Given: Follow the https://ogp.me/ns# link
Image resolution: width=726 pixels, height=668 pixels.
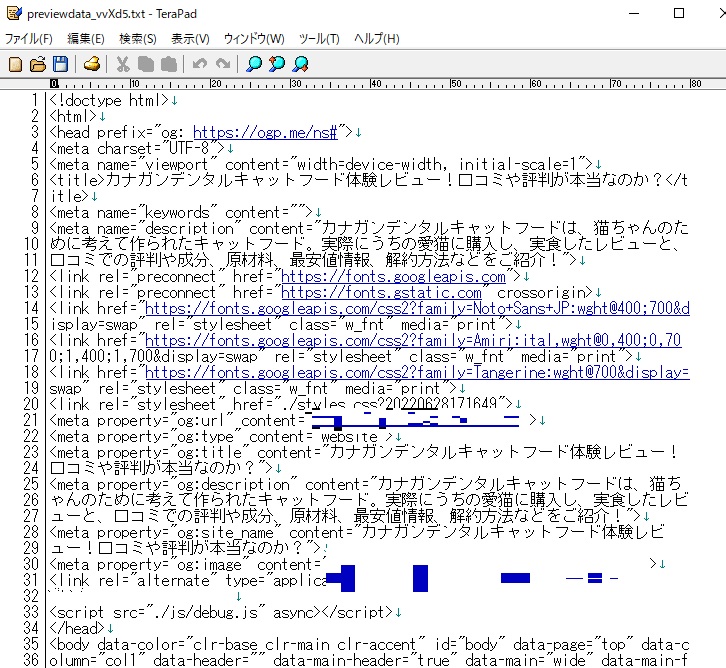Looking at the screenshot, I should coord(265,133).
